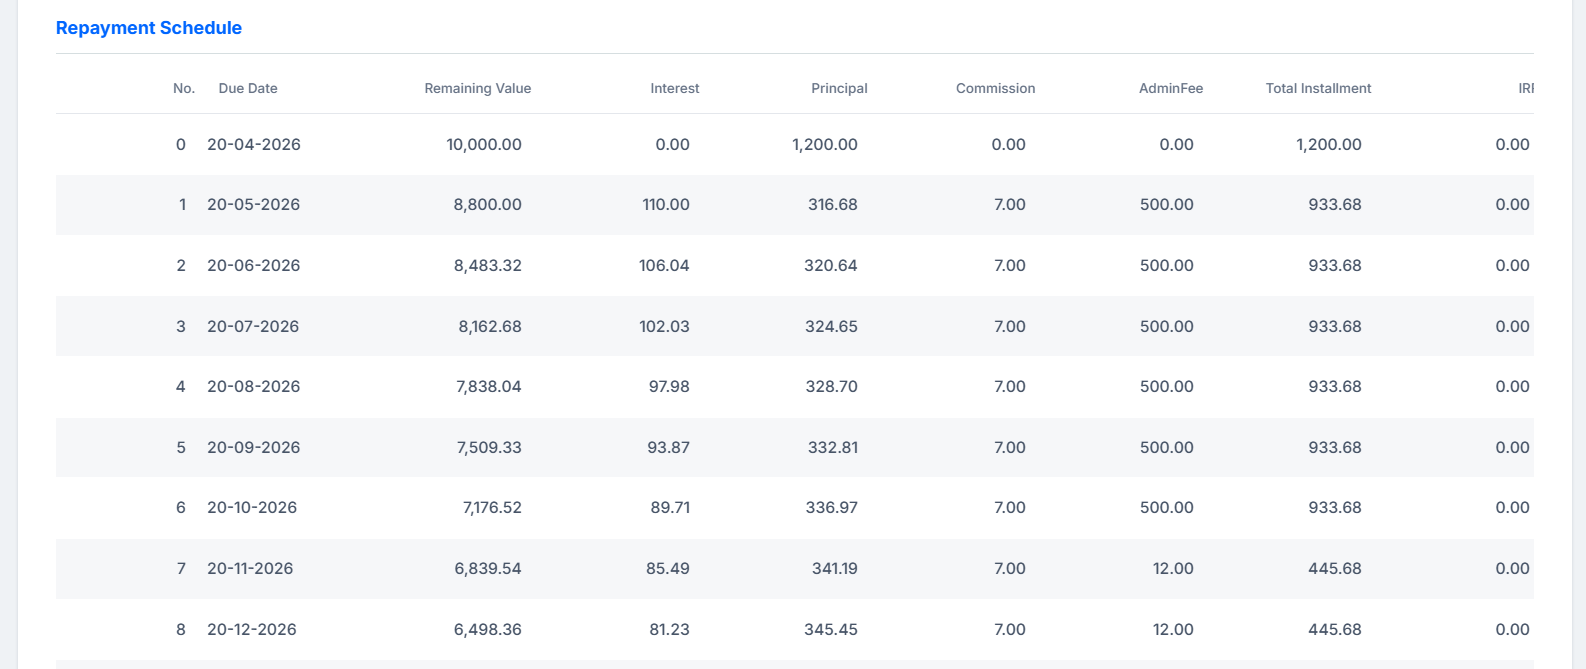This screenshot has height=669, width=1586.
Task: Click the AdminFee column header
Action: pyautogui.click(x=1171, y=88)
